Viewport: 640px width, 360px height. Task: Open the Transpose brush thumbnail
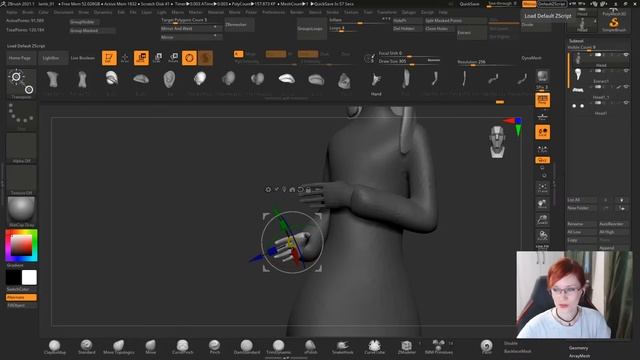tap(21, 84)
